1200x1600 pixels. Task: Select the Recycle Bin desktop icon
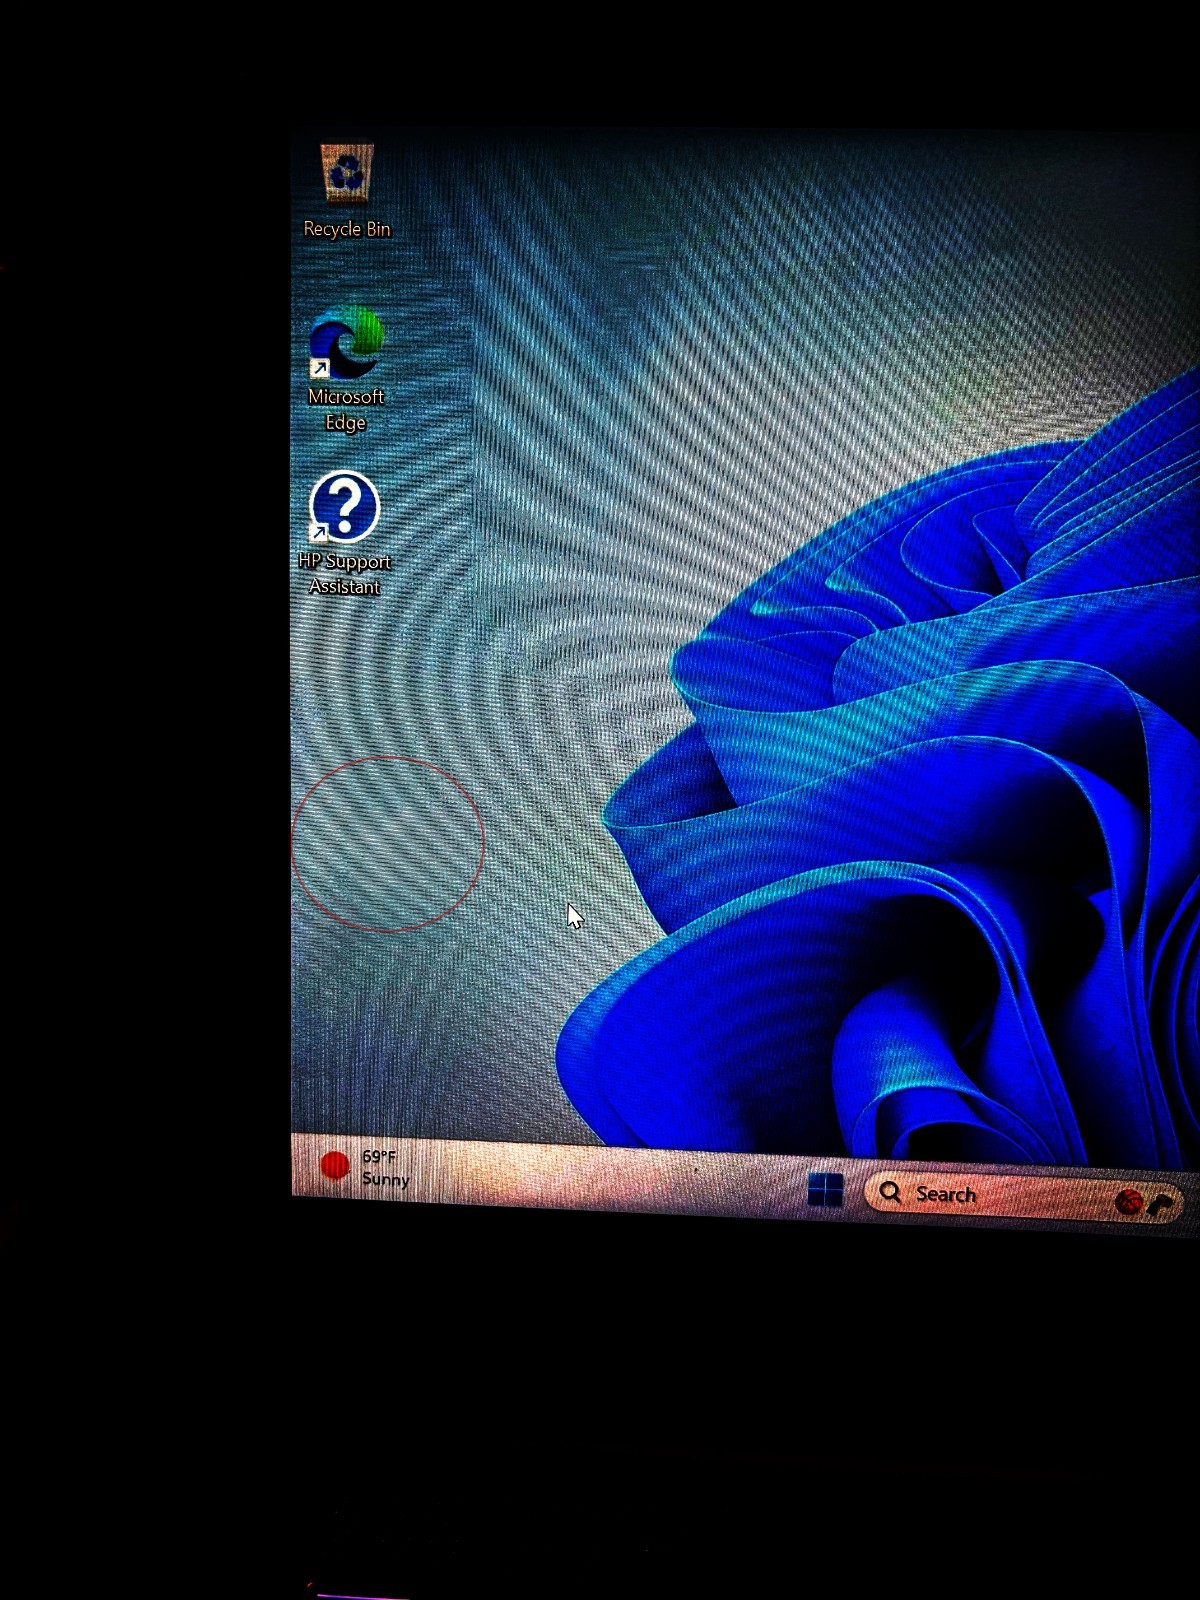pyautogui.click(x=347, y=190)
